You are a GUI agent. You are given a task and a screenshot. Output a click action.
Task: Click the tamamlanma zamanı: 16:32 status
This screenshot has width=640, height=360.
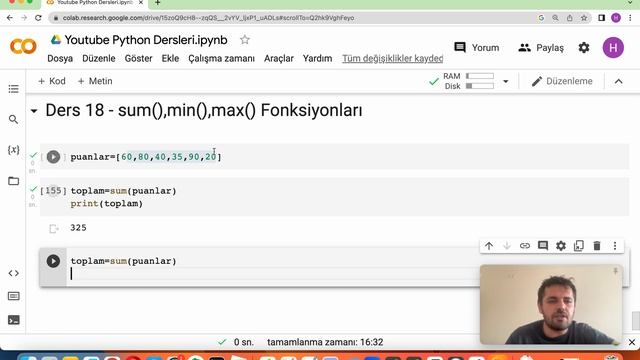click(325, 342)
